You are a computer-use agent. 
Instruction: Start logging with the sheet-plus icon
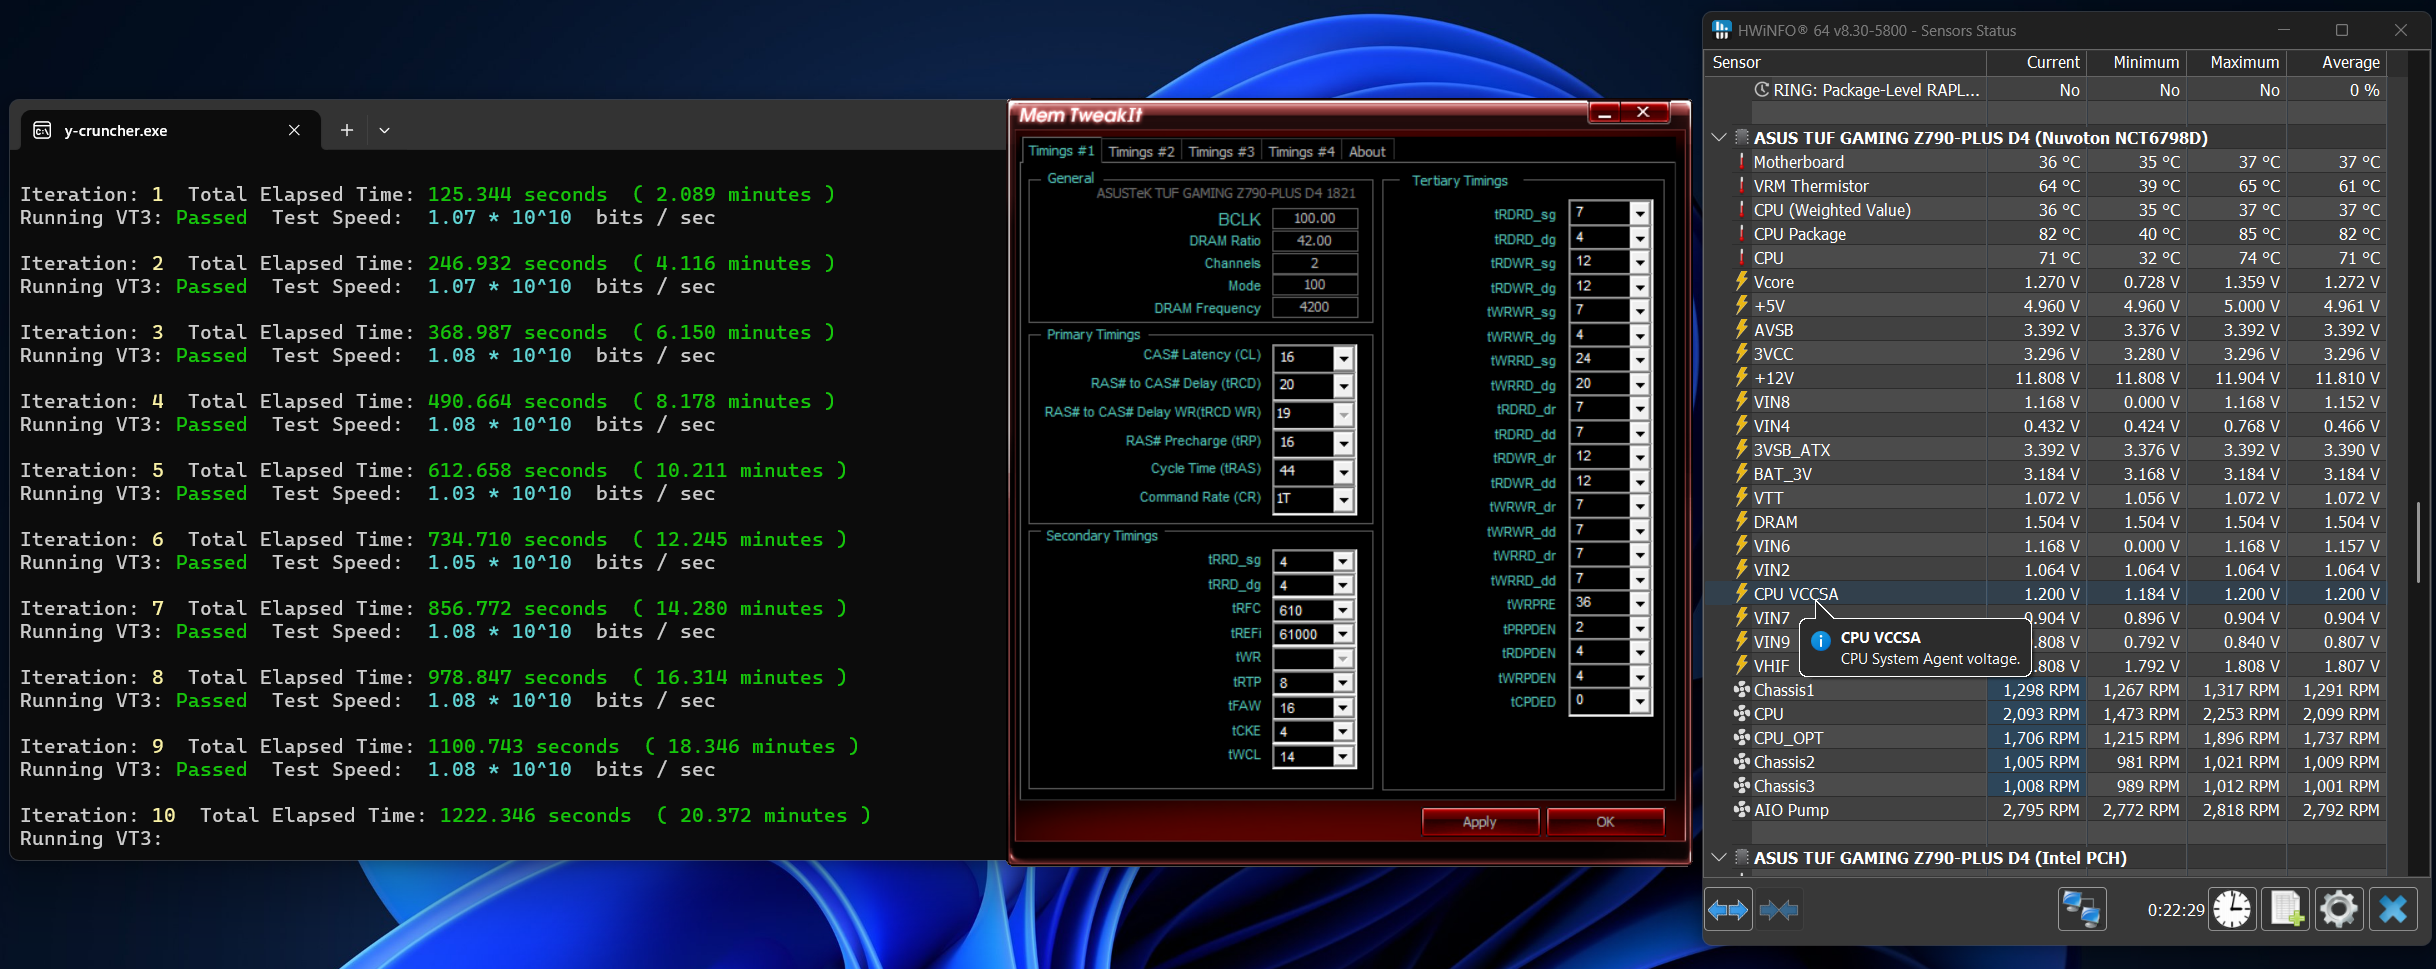coord(2286,910)
